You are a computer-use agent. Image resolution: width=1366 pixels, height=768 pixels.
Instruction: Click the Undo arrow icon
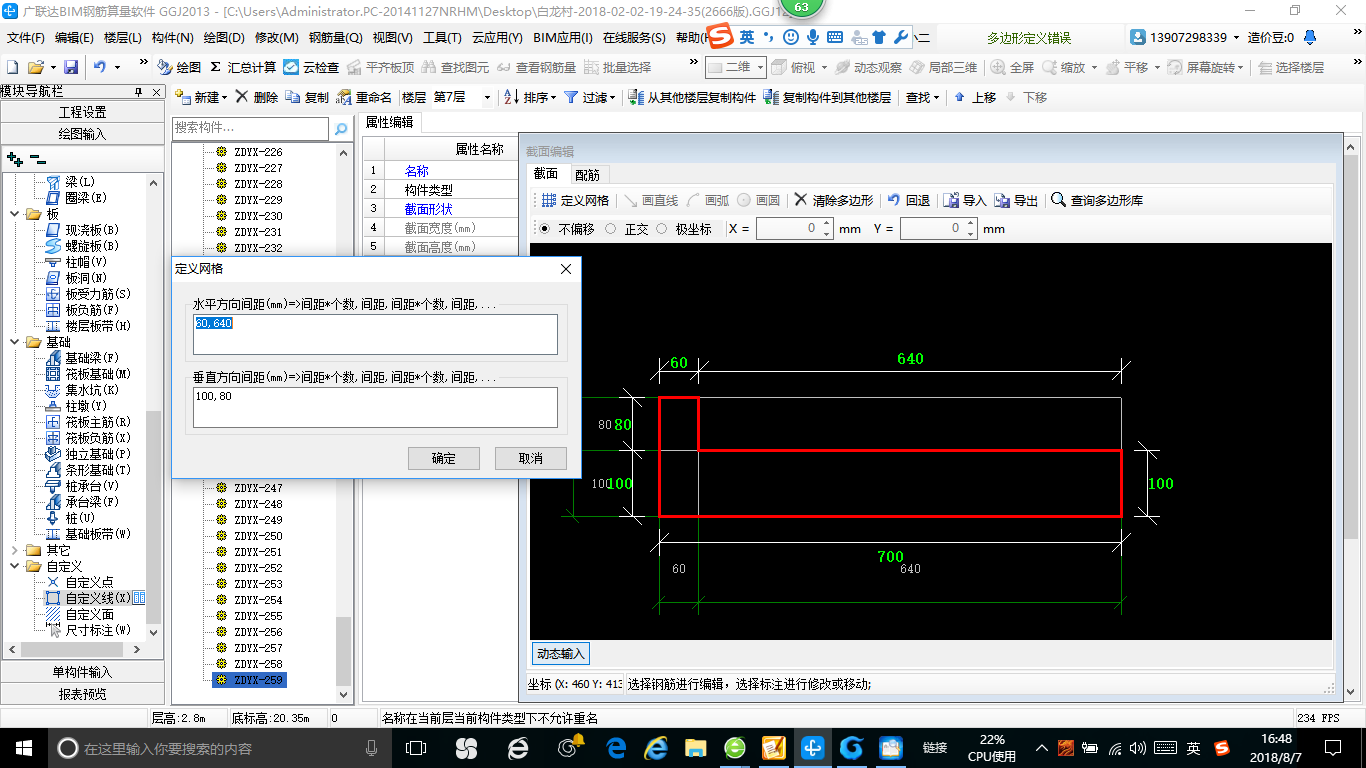[x=100, y=67]
